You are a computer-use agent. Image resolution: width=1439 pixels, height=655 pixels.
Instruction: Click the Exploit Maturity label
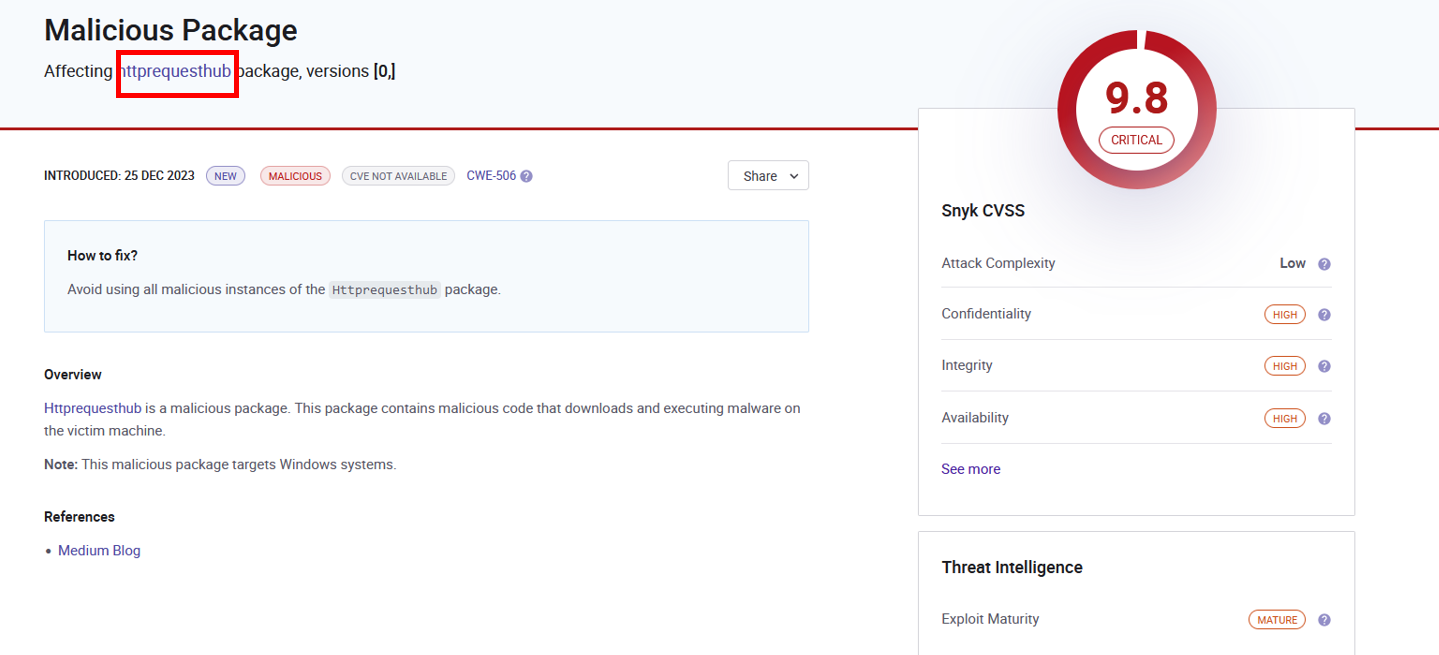pyautogui.click(x=990, y=619)
